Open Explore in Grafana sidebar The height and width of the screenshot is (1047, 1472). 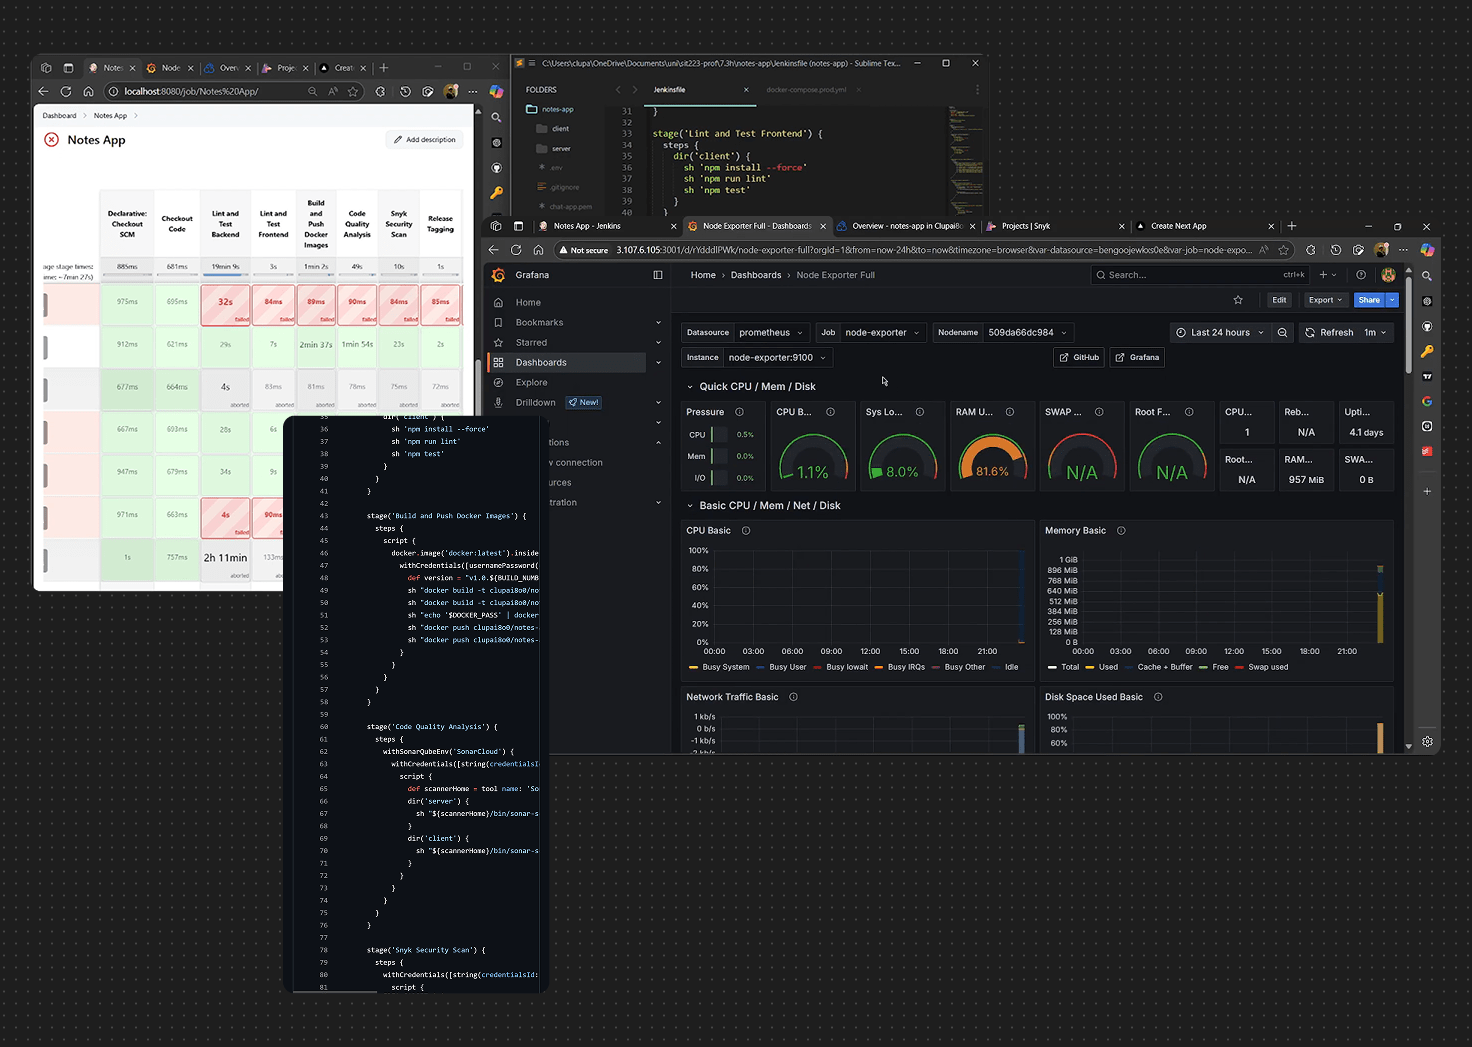(x=531, y=383)
